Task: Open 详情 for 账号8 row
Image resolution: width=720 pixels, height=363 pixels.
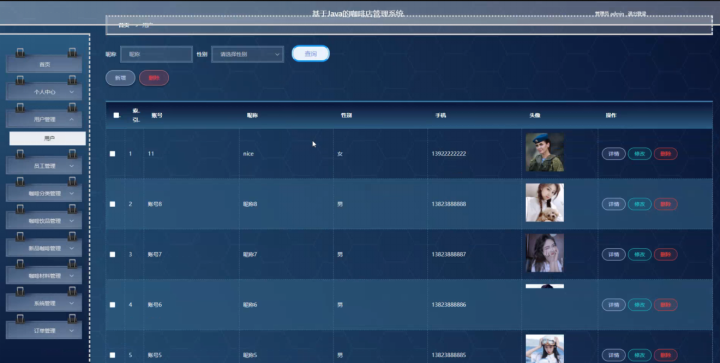Action: [613, 204]
